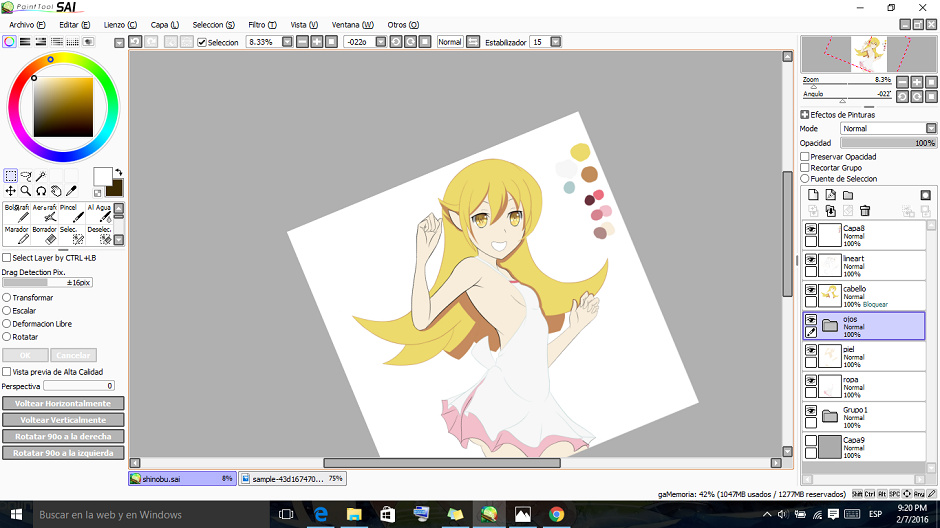Click the Voltear Horizontalmente button
940x528 pixels.
tap(63, 404)
